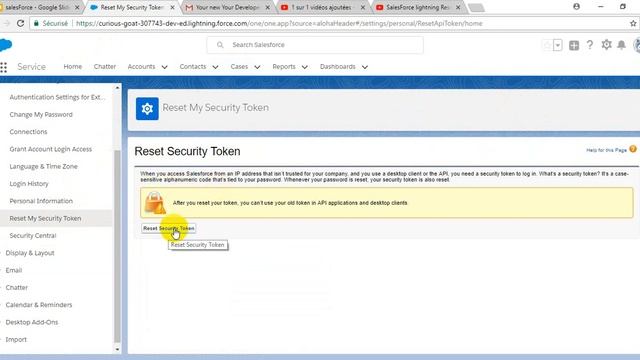Screen dimensions: 640x360
Task: Expand Calendar & Reminders section
Action: (x=39, y=305)
